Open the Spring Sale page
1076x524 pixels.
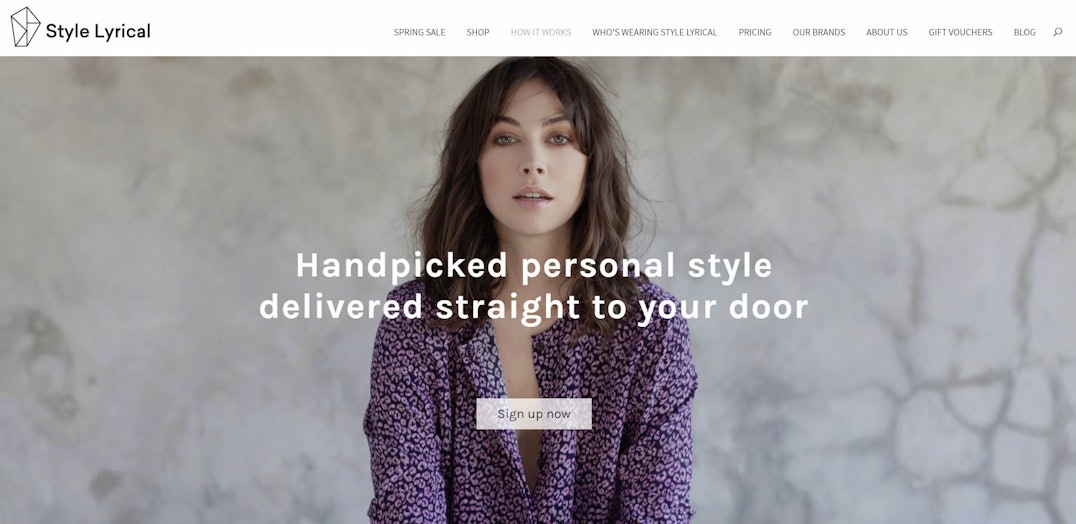[419, 32]
